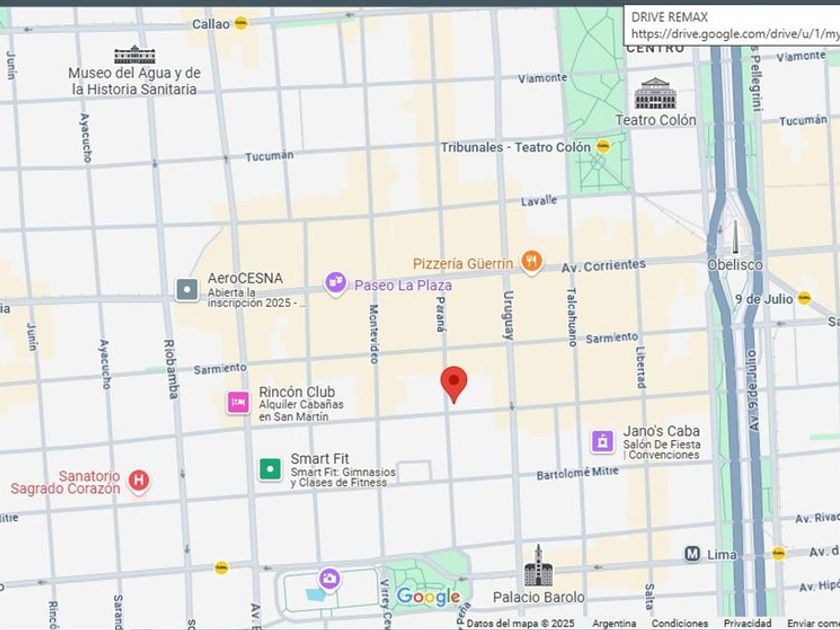This screenshot has width=840, height=630.
Task: Select the Smart Fit label
Action: (320, 459)
